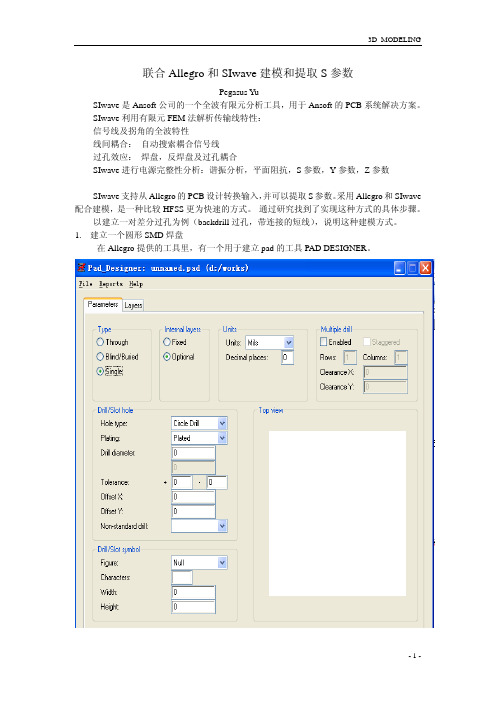The height and width of the screenshot is (702, 496).
Task: Toggle the Staggered checkbox
Action: tap(367, 342)
